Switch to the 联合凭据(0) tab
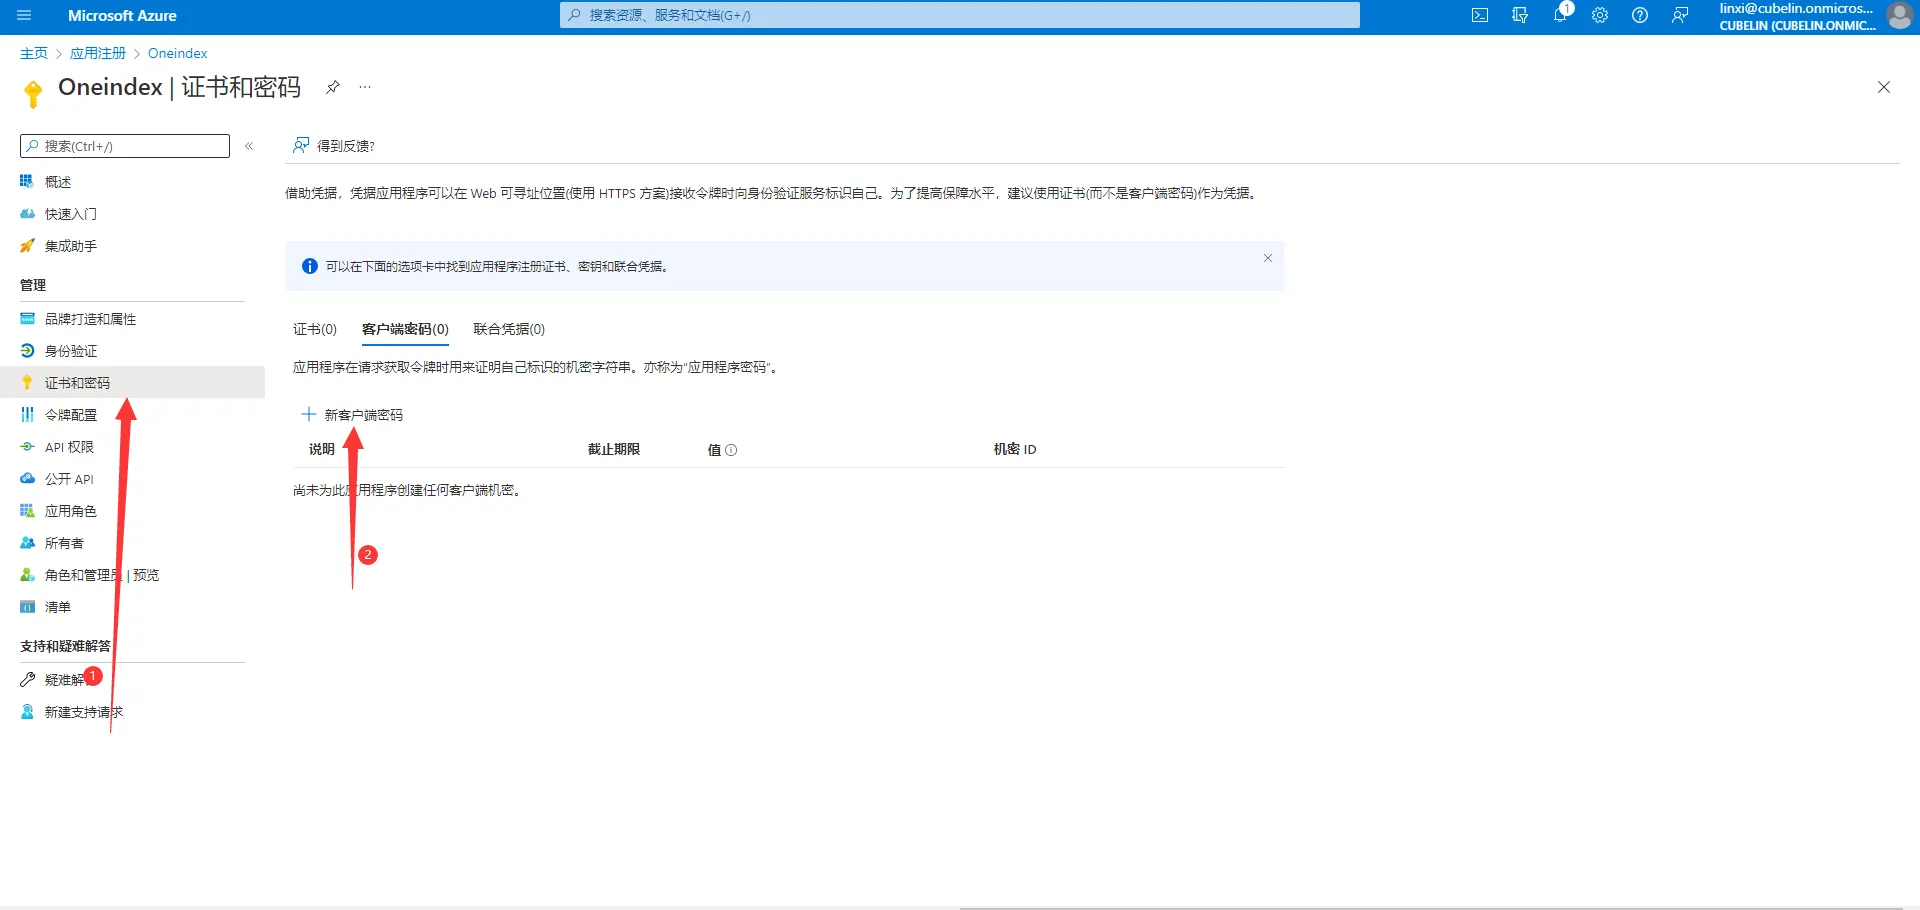The width and height of the screenshot is (1920, 910). pos(507,328)
